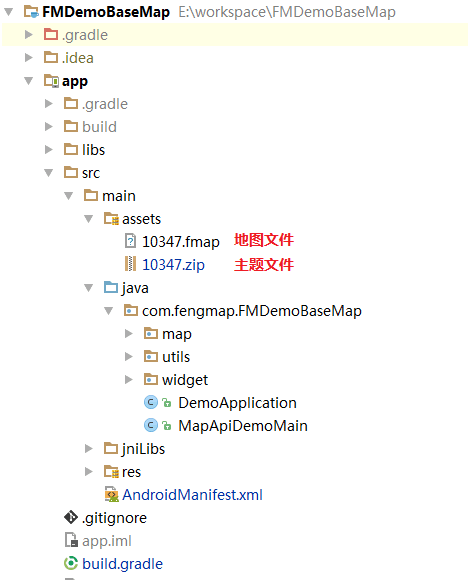470x582 pixels.
Task: Collapse the FMDemoBaseMap project root
Action: (x=9, y=12)
